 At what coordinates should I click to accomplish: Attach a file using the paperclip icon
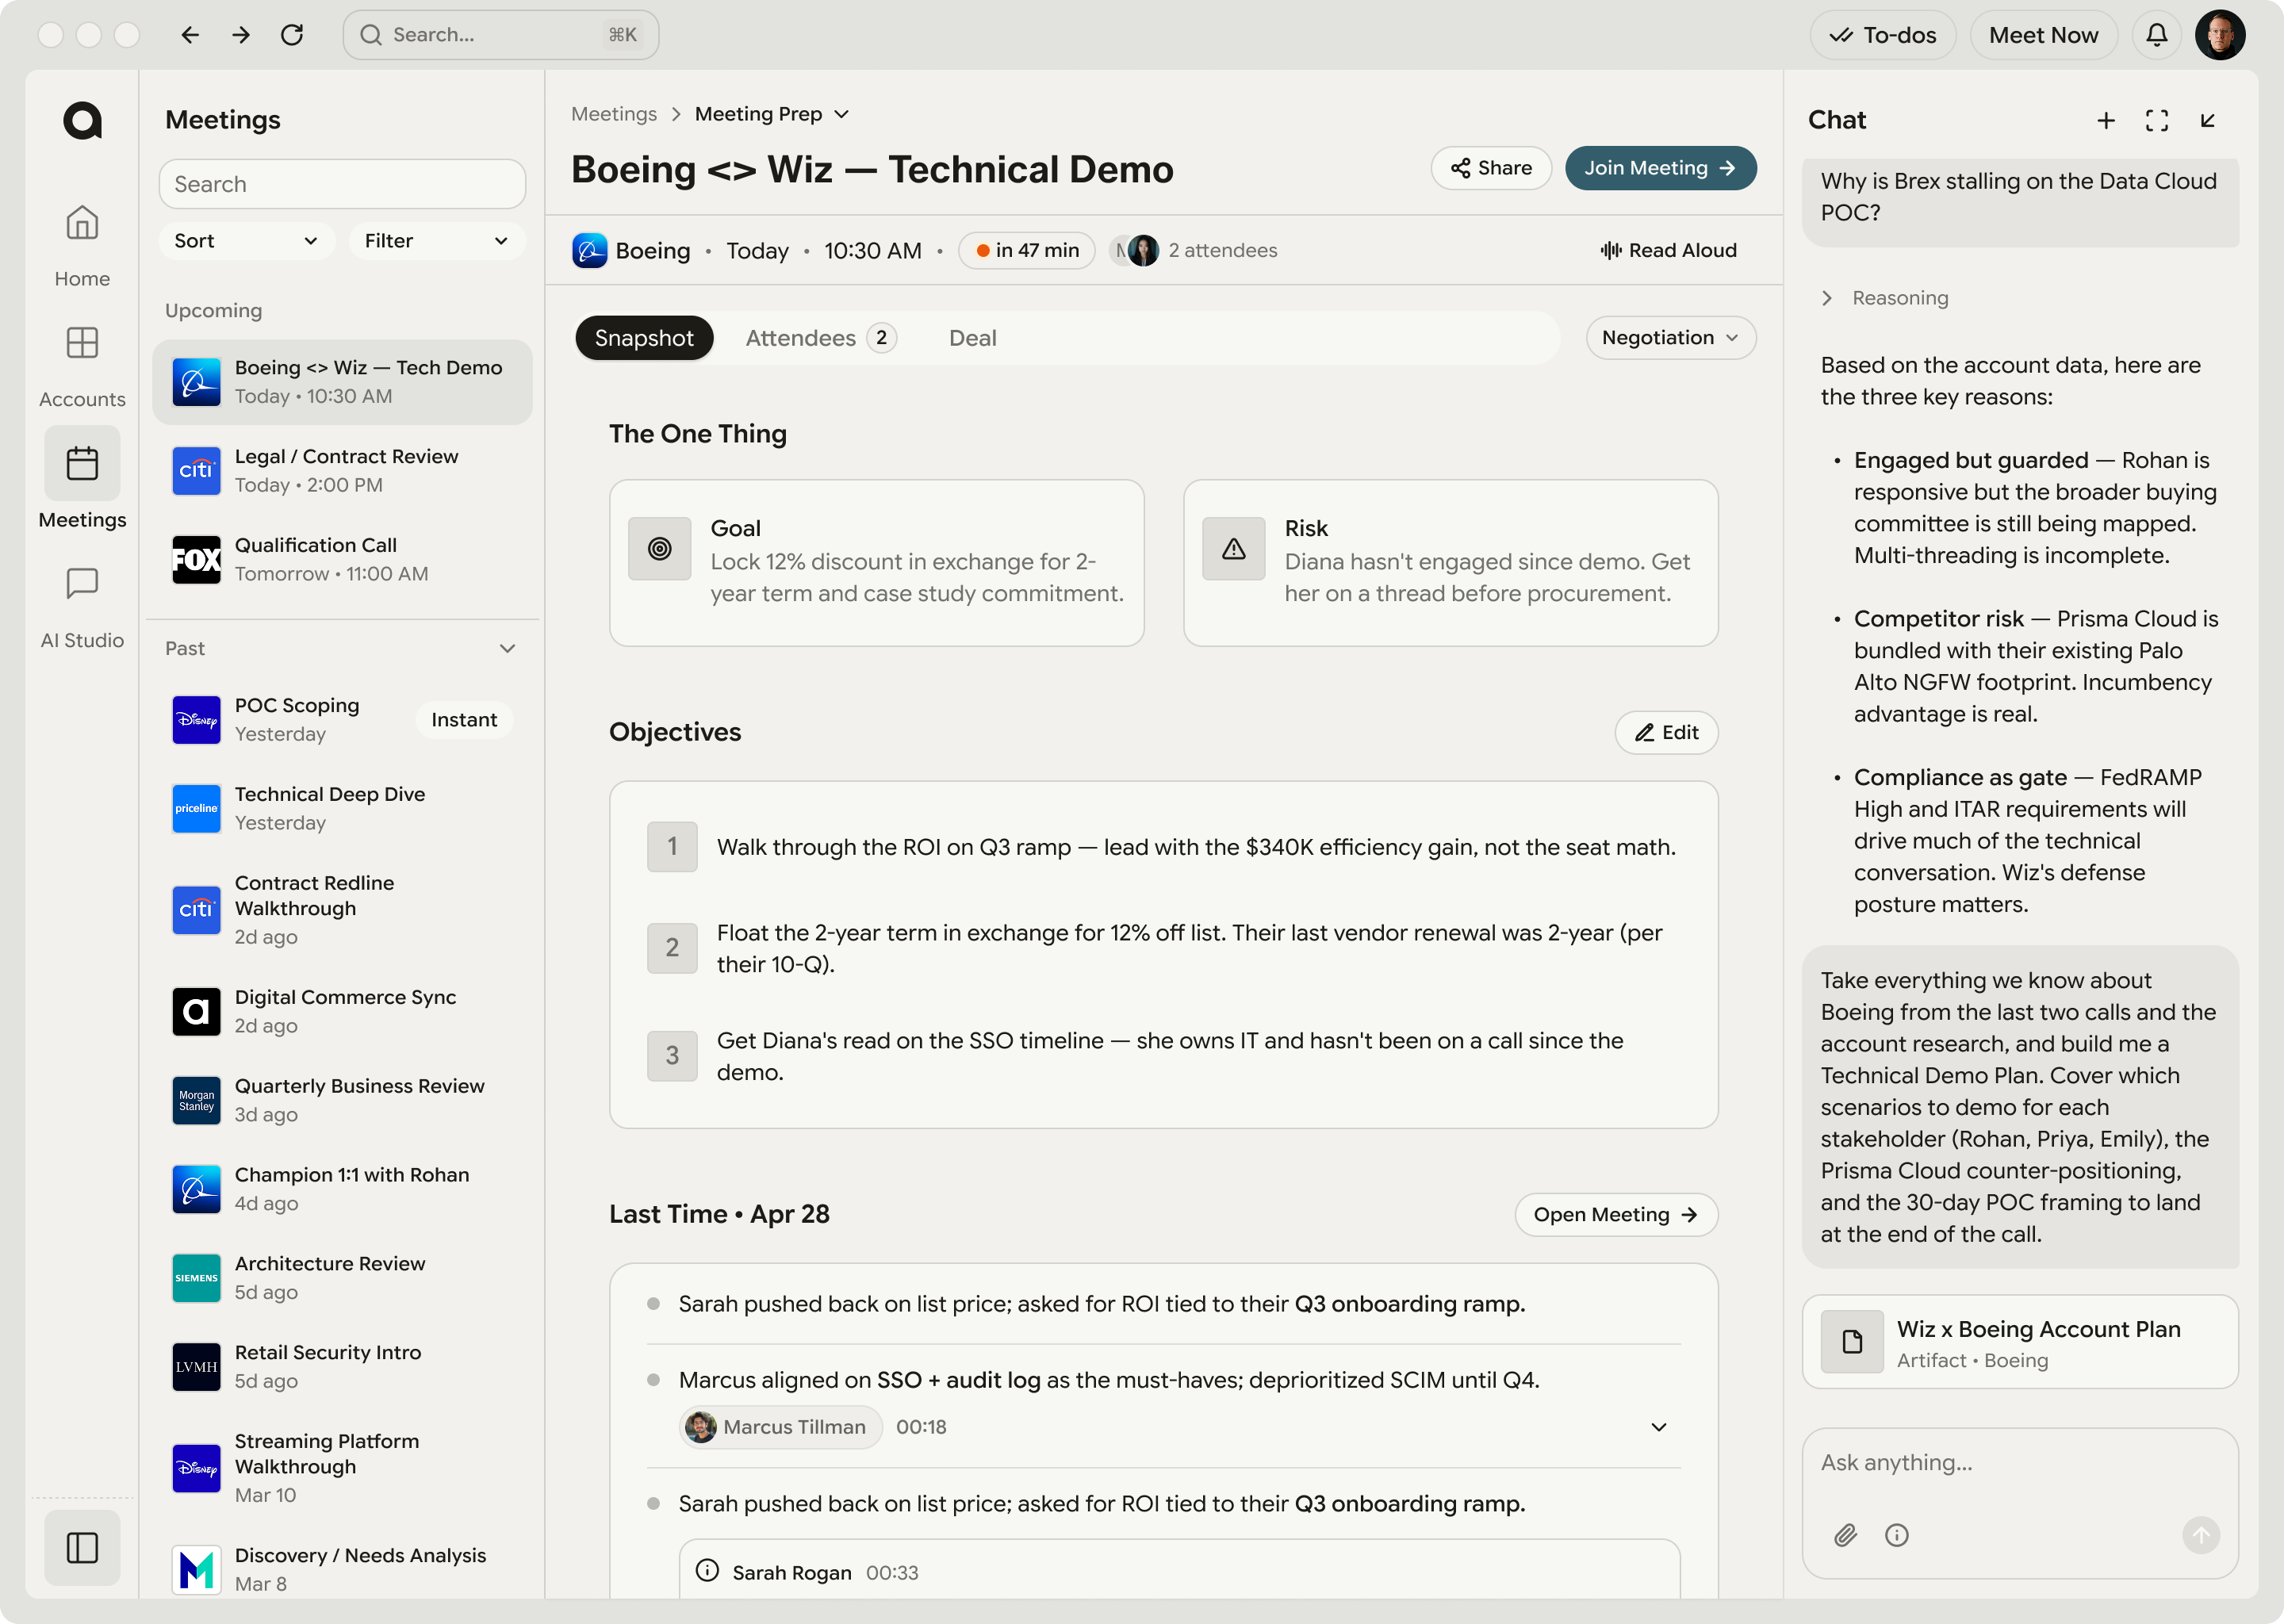tap(1845, 1535)
